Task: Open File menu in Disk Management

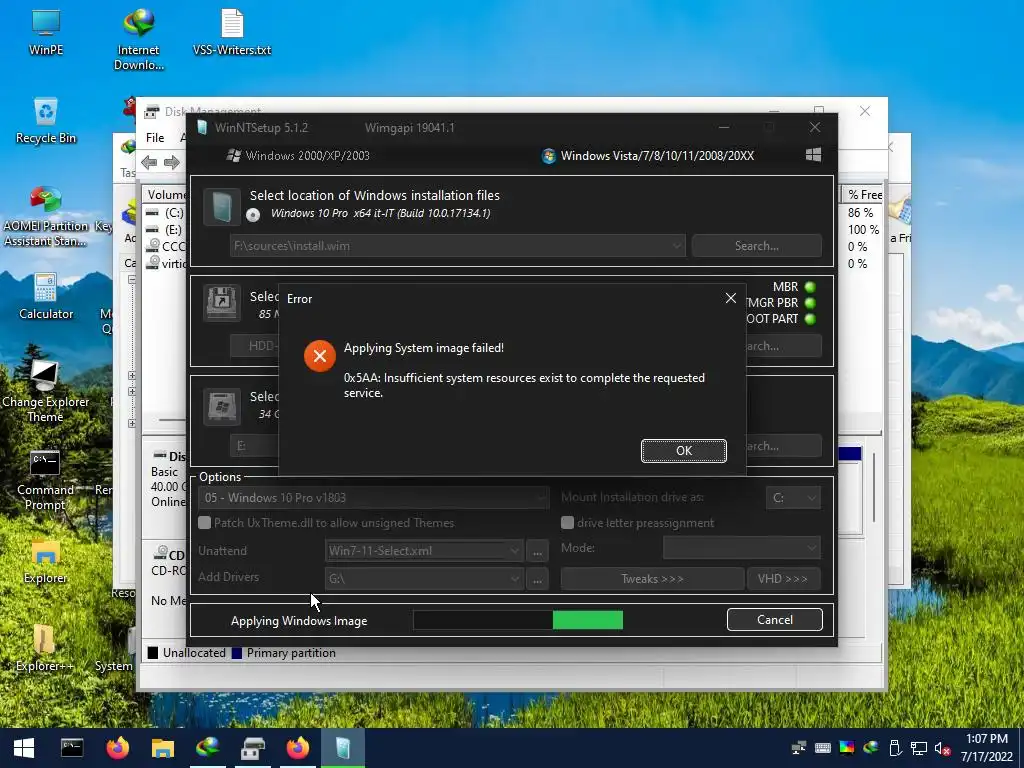Action: pyautogui.click(x=155, y=138)
